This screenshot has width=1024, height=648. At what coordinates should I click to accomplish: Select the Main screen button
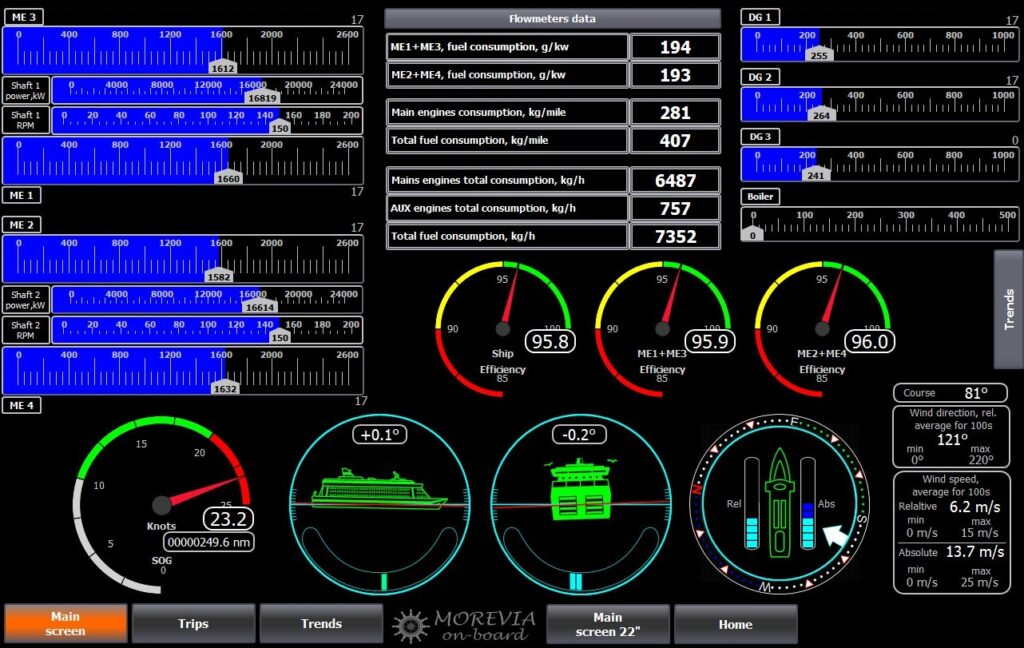click(66, 624)
